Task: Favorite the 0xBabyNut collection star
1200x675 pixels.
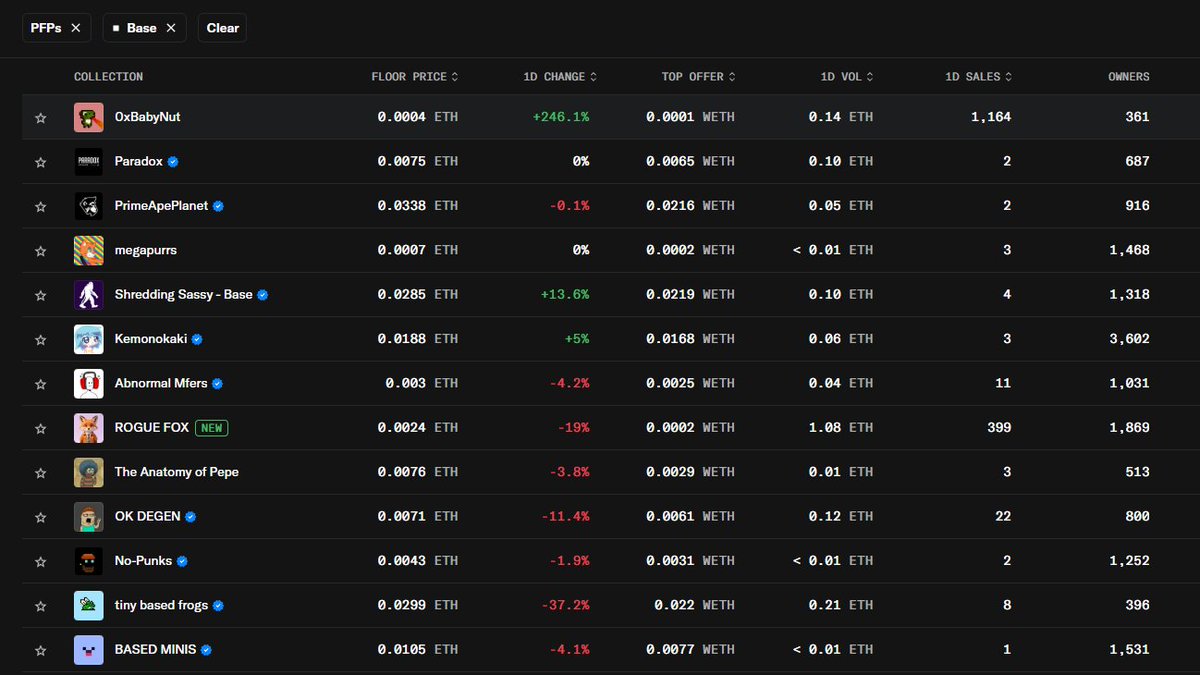Action: coord(41,118)
